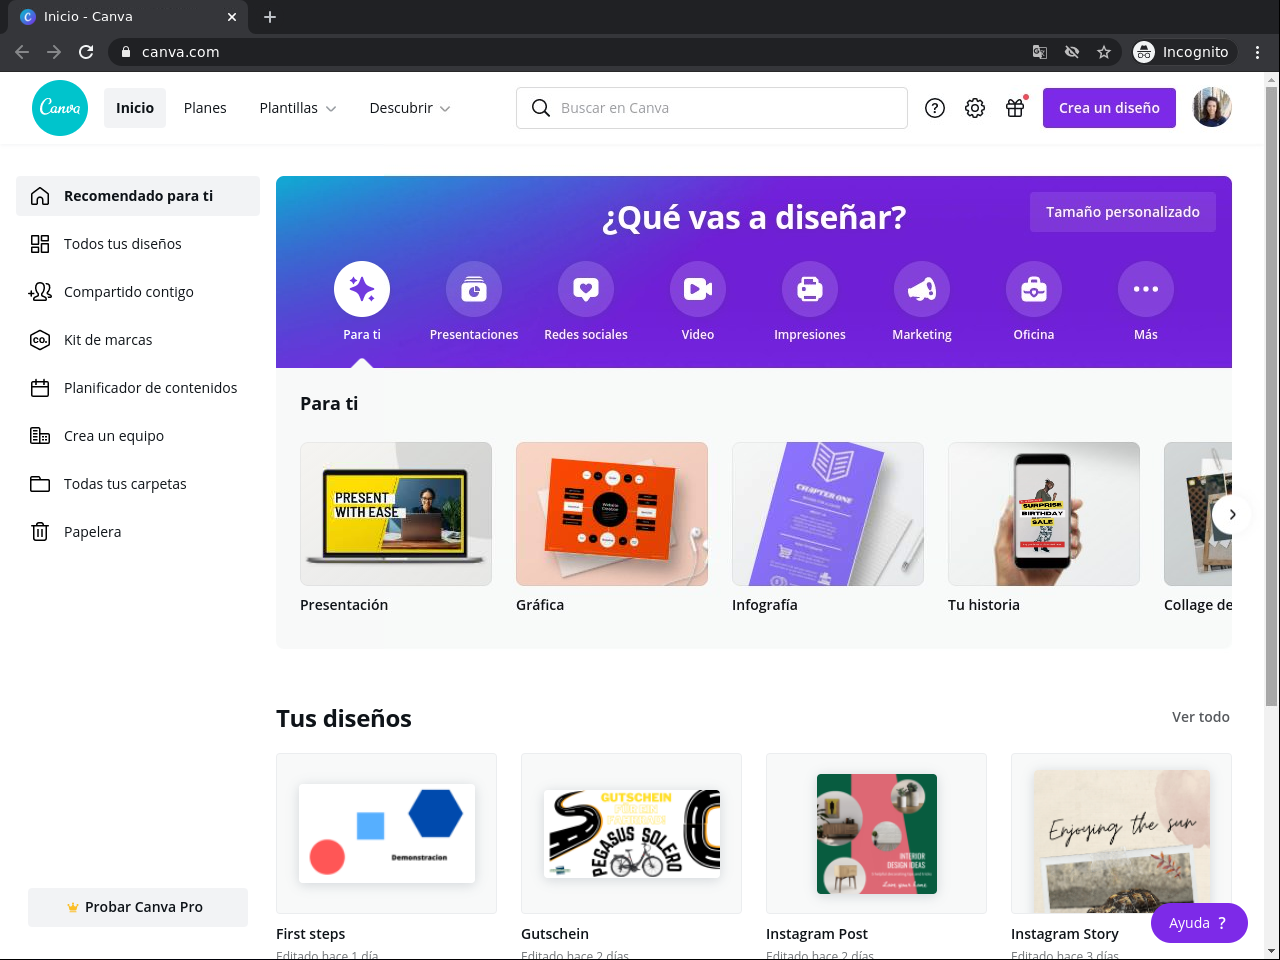1280x960 pixels.
Task: Open the Inicio nav tab
Action: pyautogui.click(x=135, y=108)
